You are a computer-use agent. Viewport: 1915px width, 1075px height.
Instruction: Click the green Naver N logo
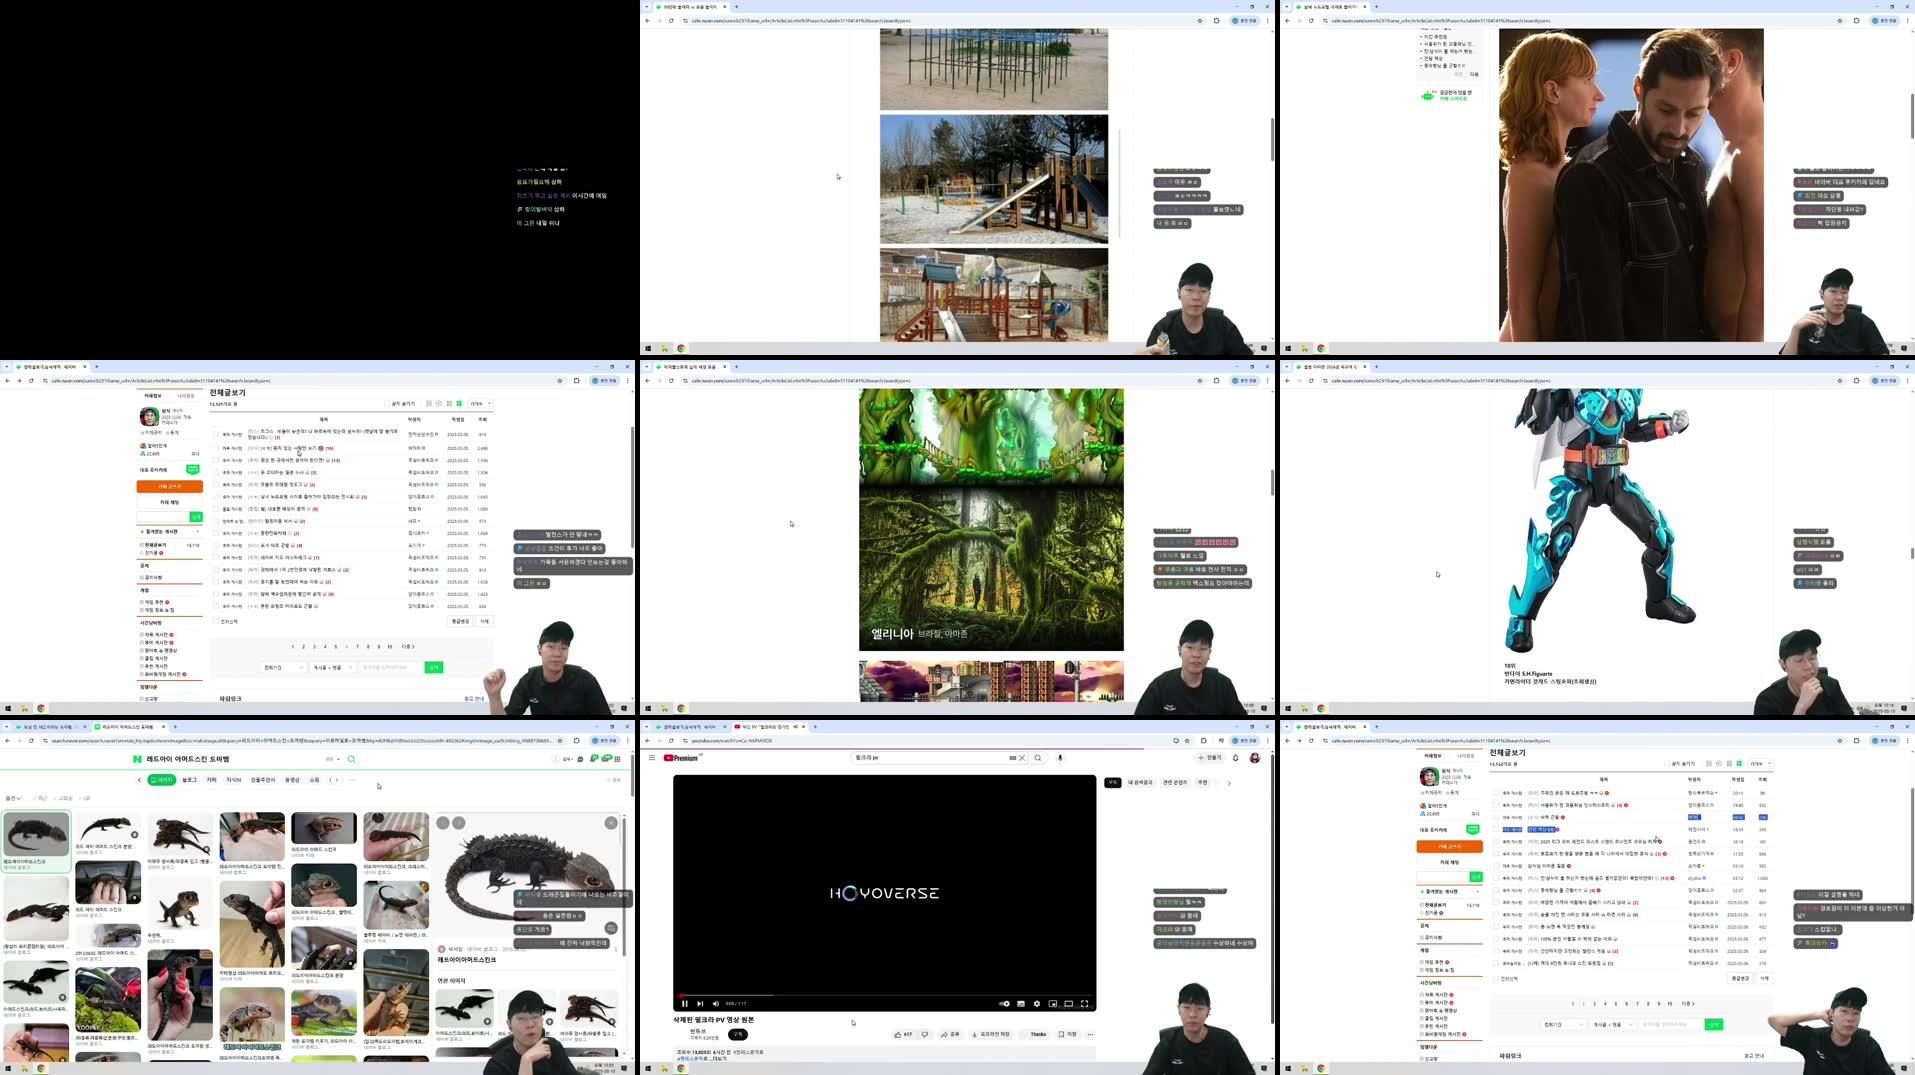[x=137, y=759]
